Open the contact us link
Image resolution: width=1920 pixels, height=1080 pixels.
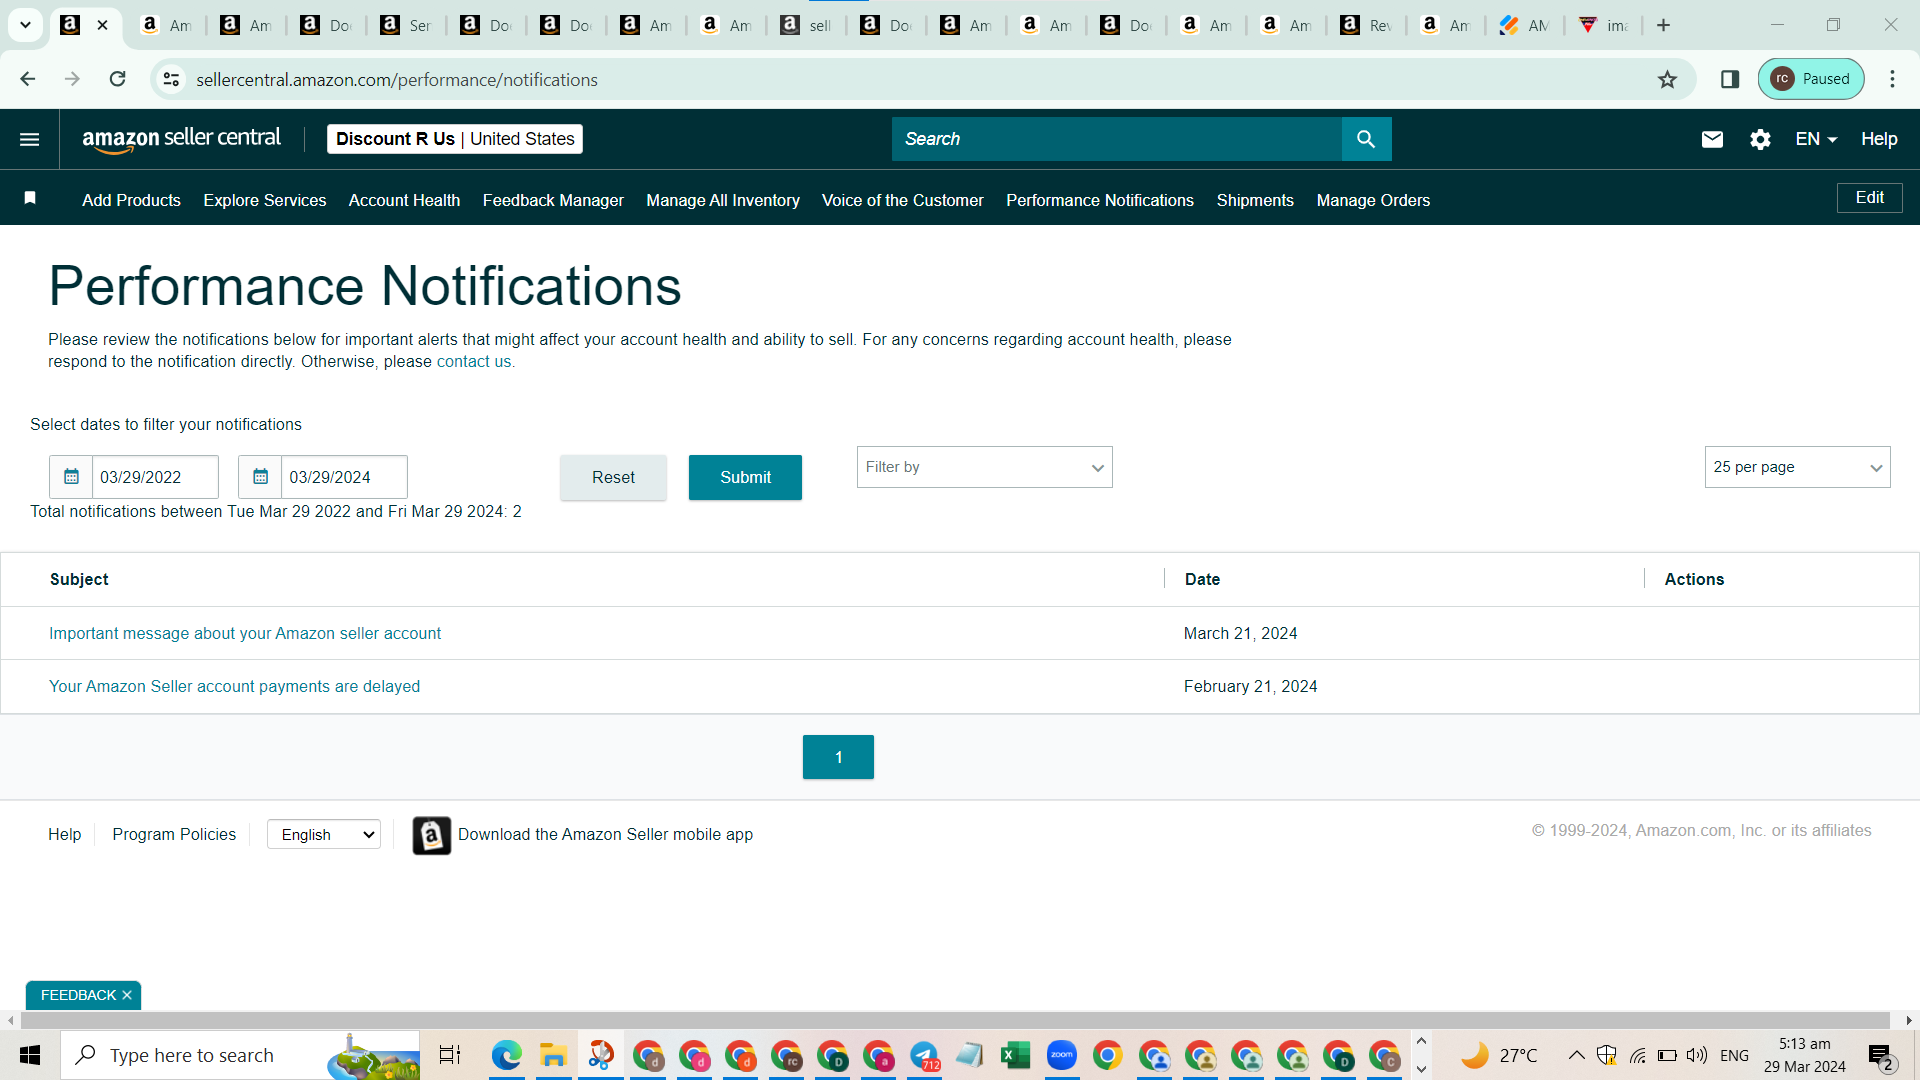[x=474, y=362]
